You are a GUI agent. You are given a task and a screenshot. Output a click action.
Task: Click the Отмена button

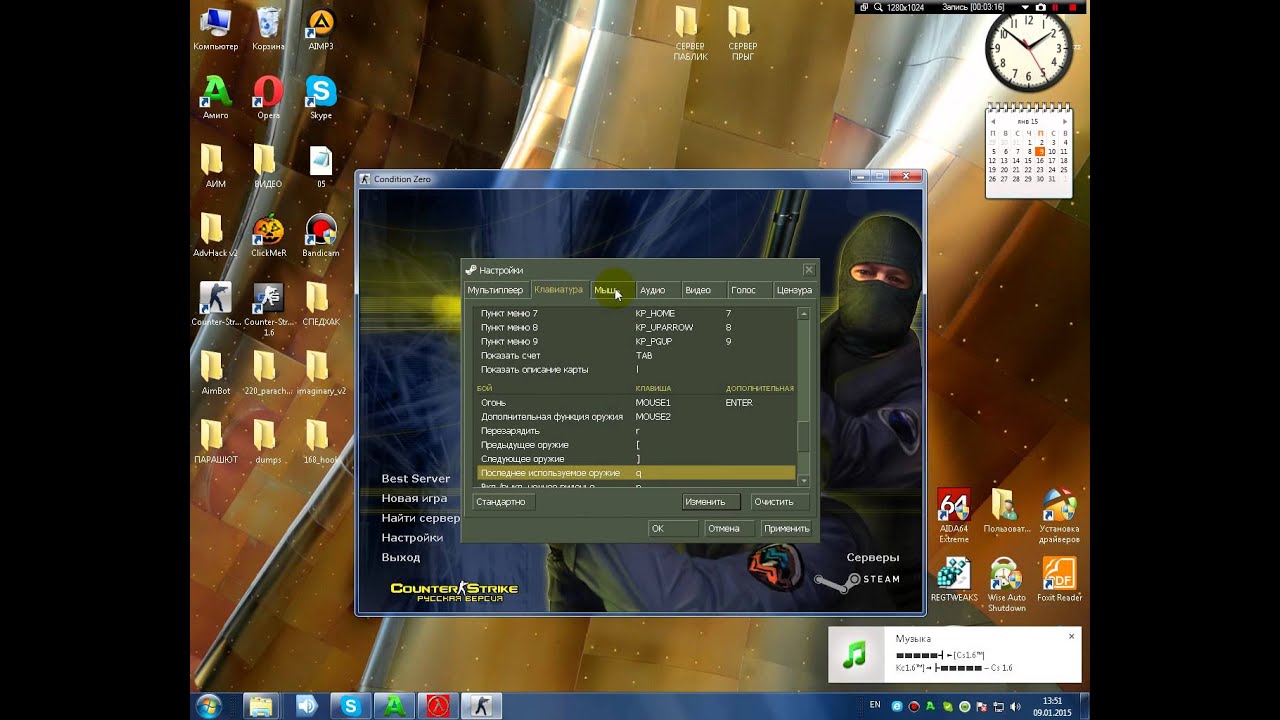pyautogui.click(x=729, y=528)
